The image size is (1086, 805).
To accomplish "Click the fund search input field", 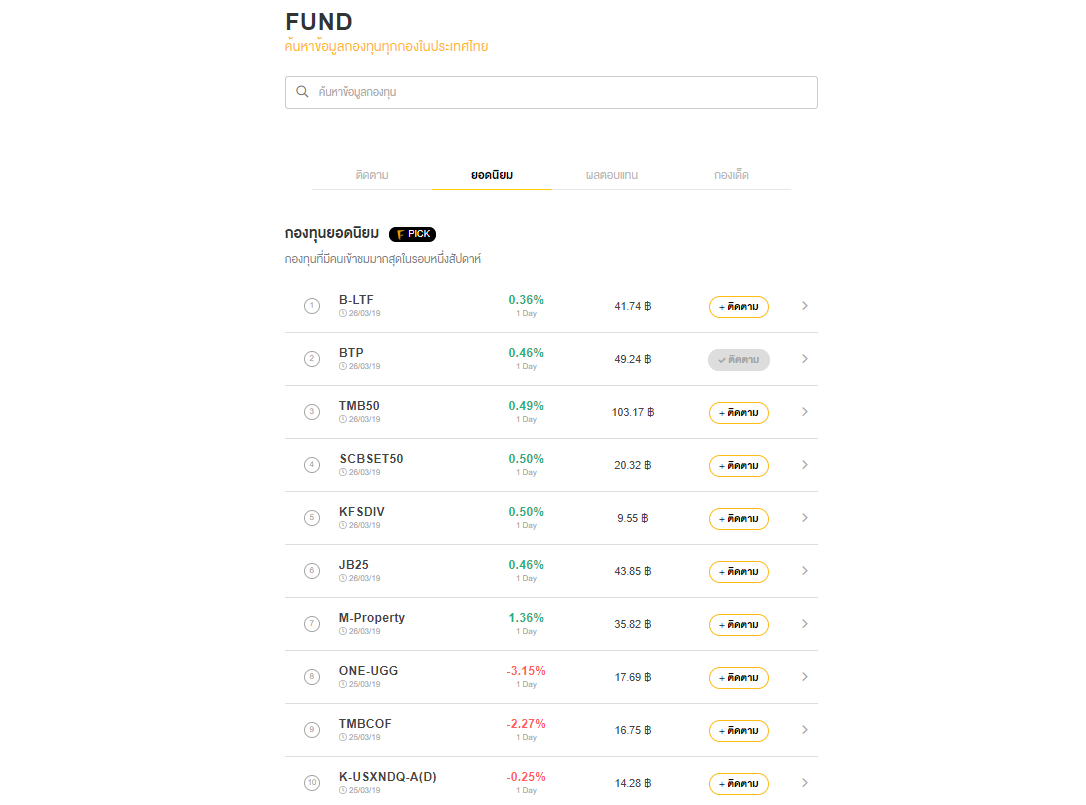I will tap(560, 92).
